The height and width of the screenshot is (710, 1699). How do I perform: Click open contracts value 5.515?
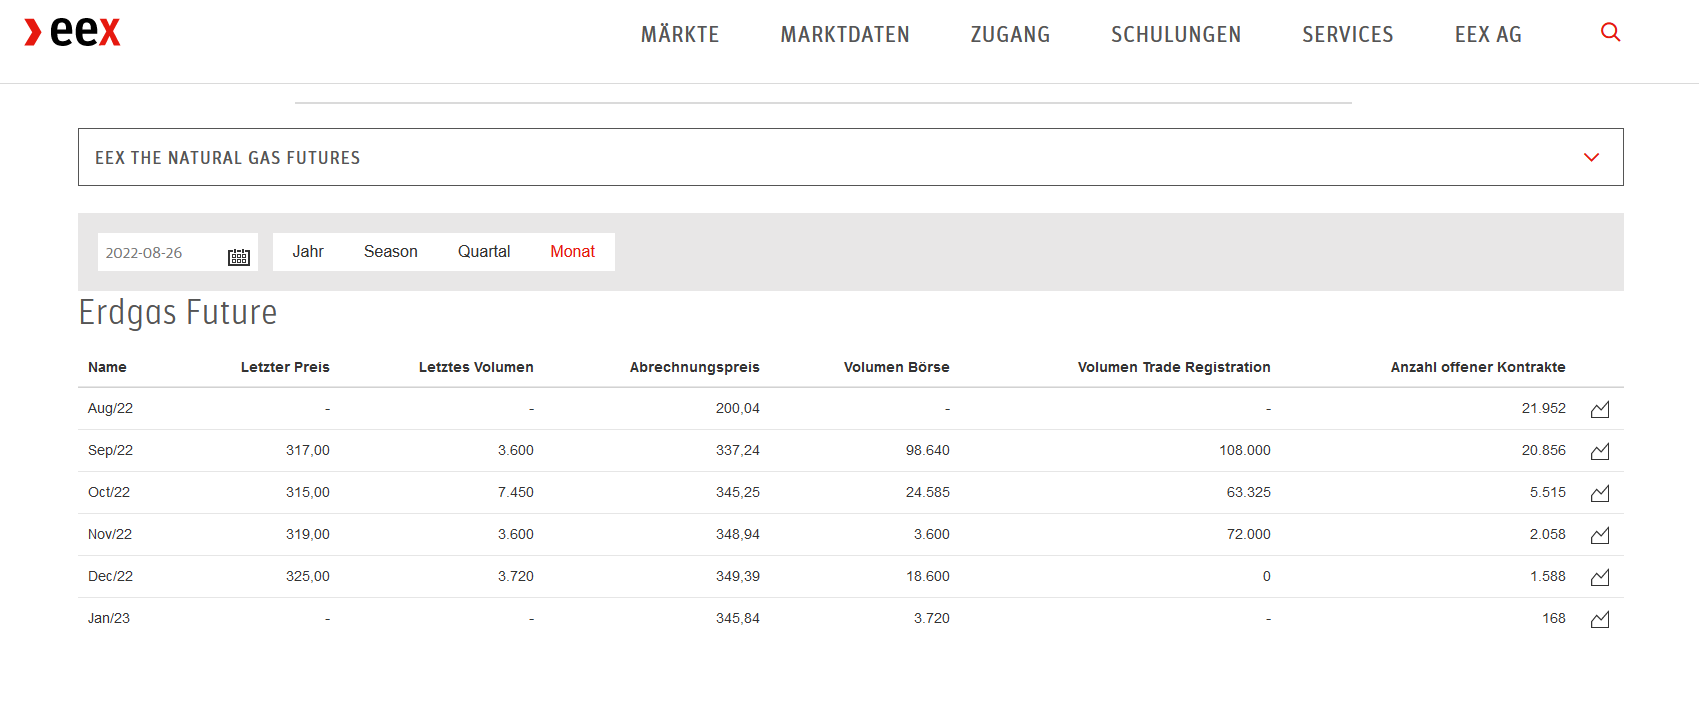click(x=1548, y=492)
